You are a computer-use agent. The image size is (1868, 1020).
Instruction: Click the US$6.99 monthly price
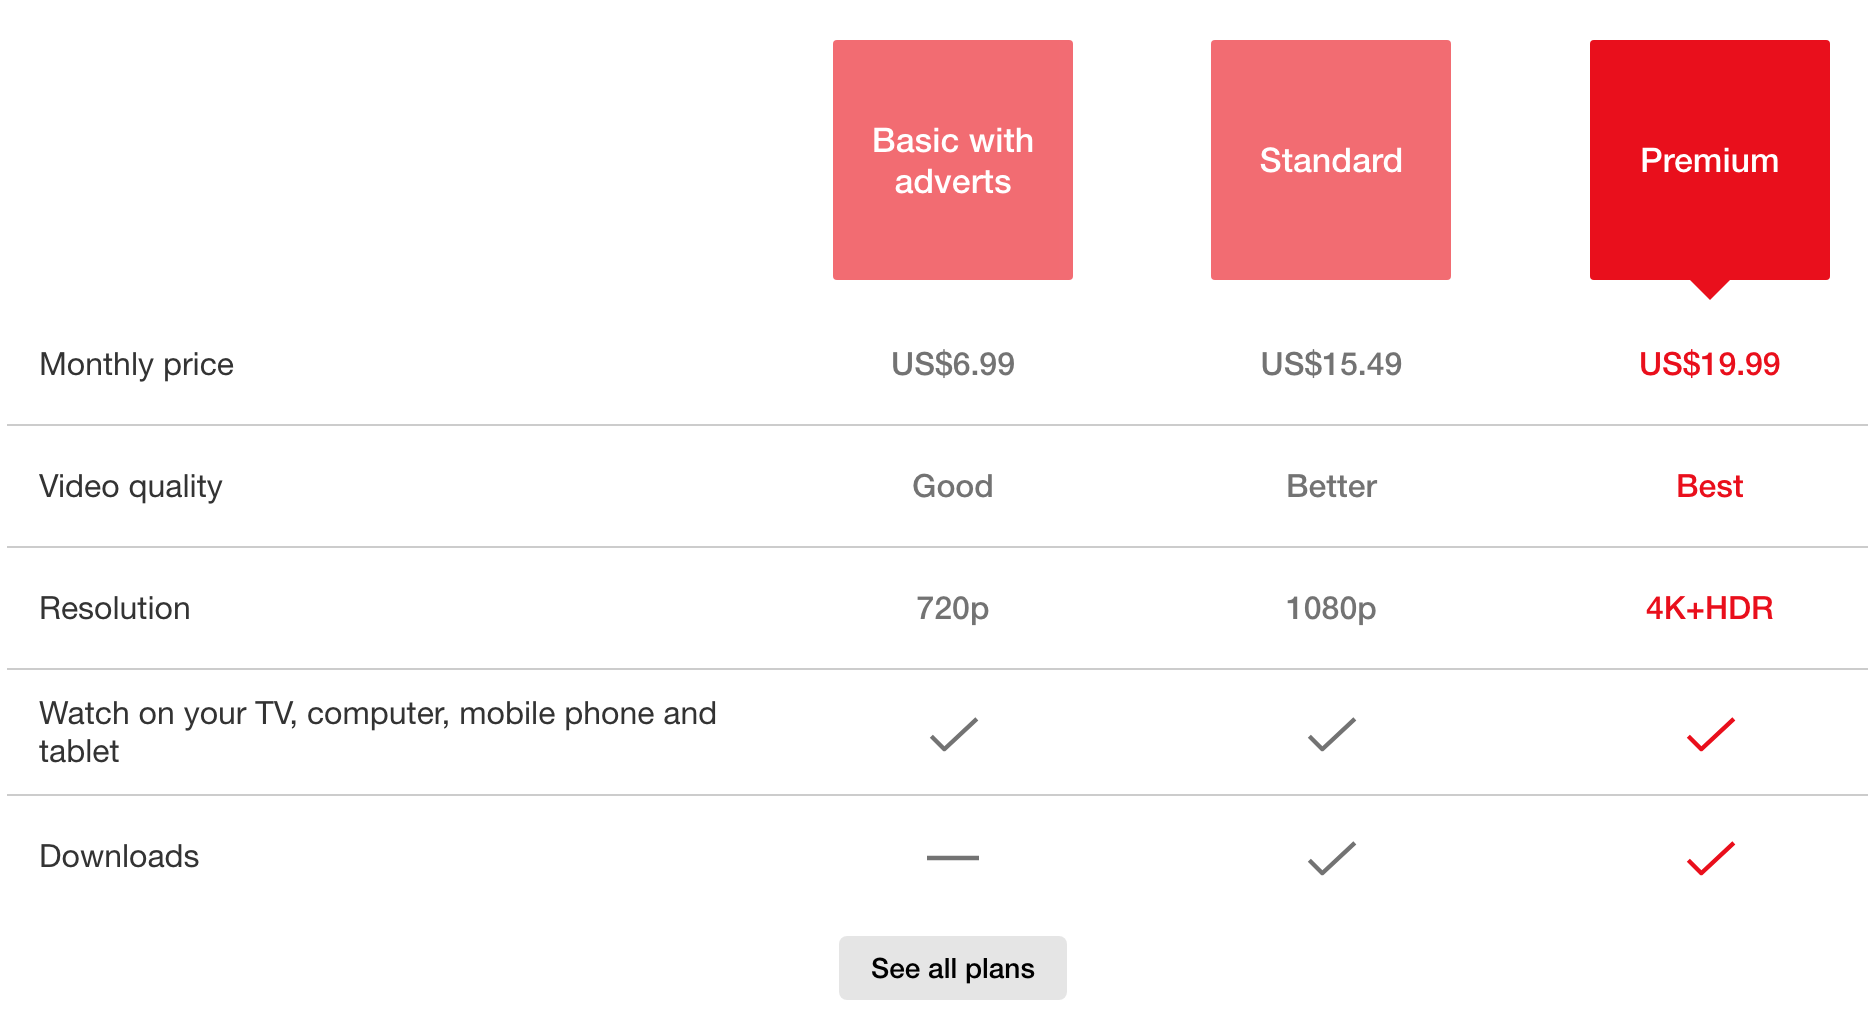pos(952,364)
